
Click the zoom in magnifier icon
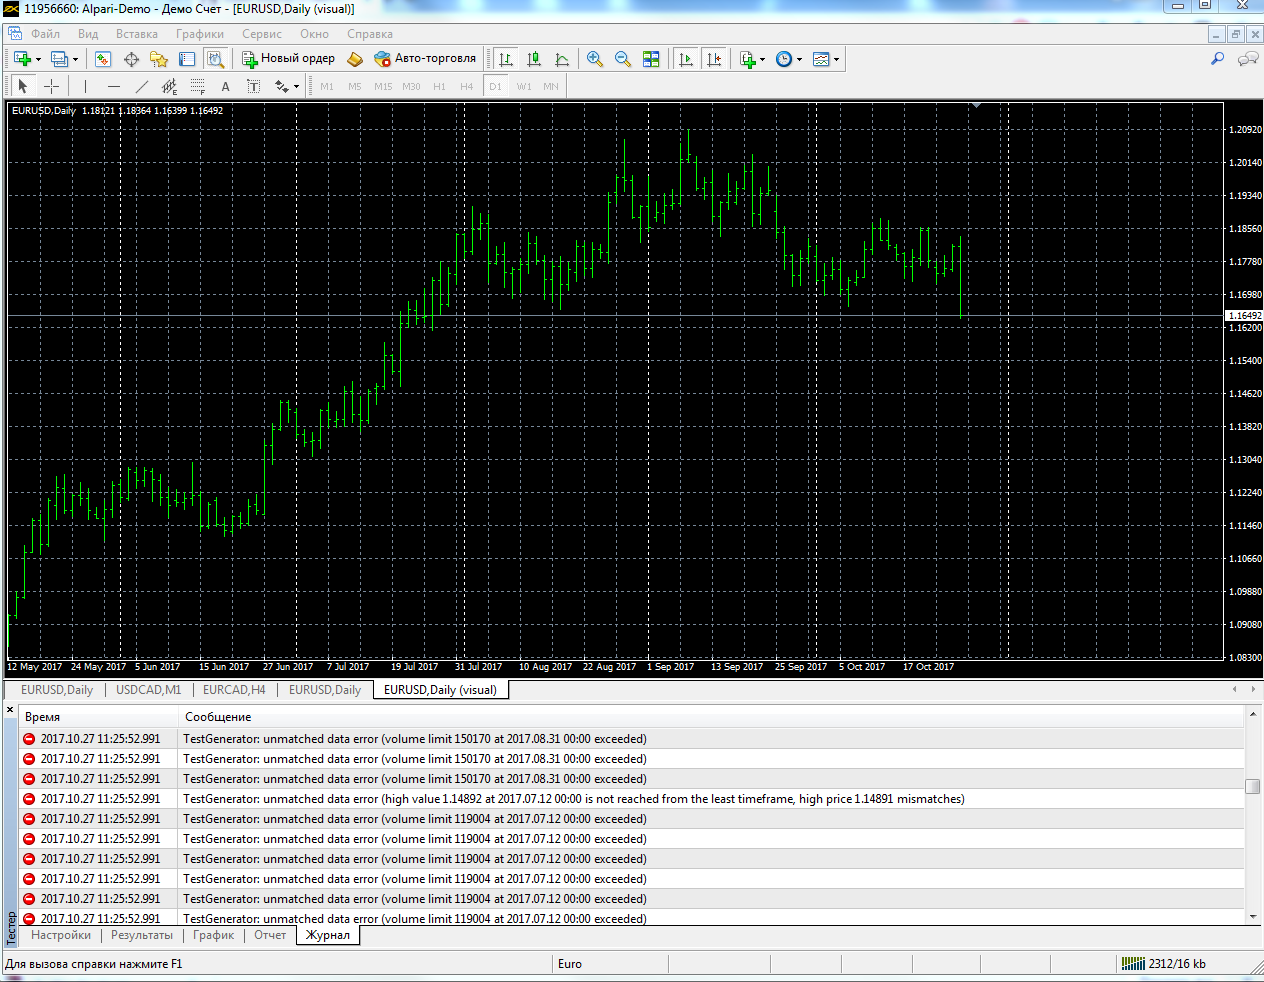click(595, 59)
